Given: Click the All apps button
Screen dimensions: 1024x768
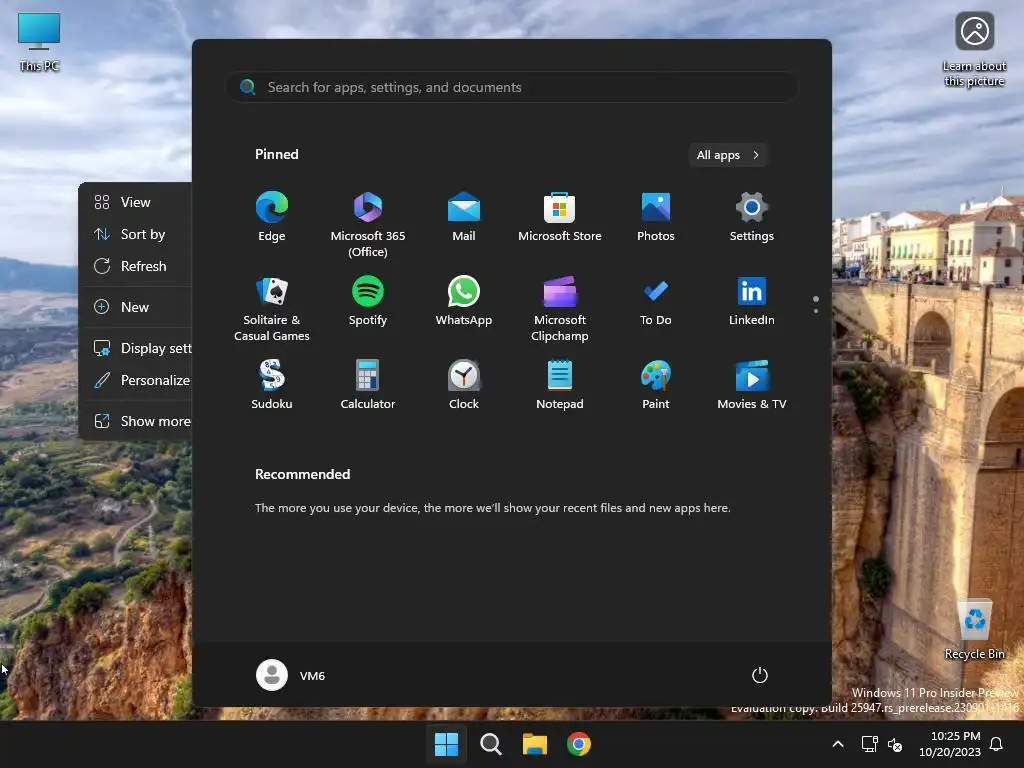Looking at the screenshot, I should tap(728, 155).
